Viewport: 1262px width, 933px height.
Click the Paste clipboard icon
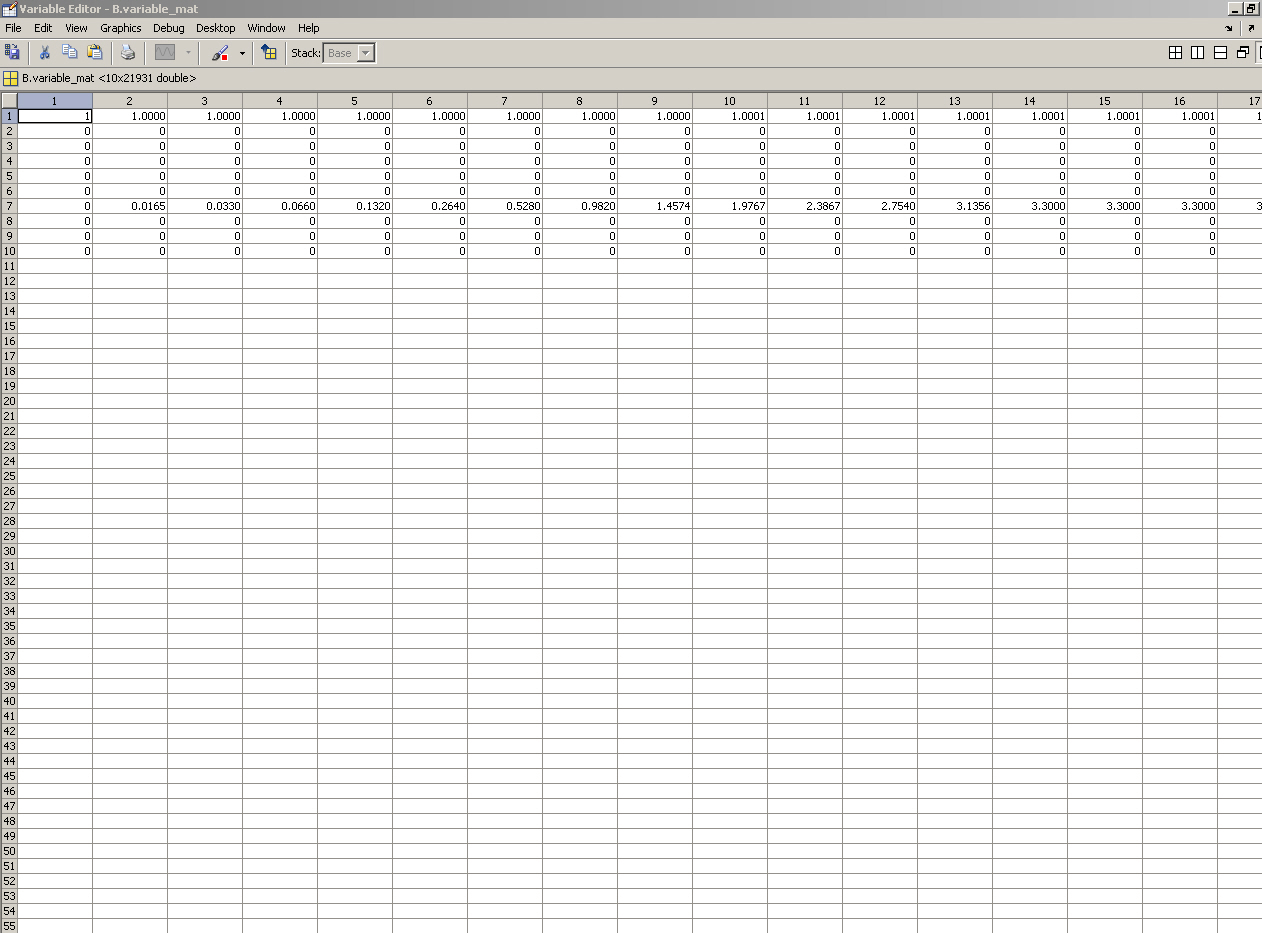95,52
